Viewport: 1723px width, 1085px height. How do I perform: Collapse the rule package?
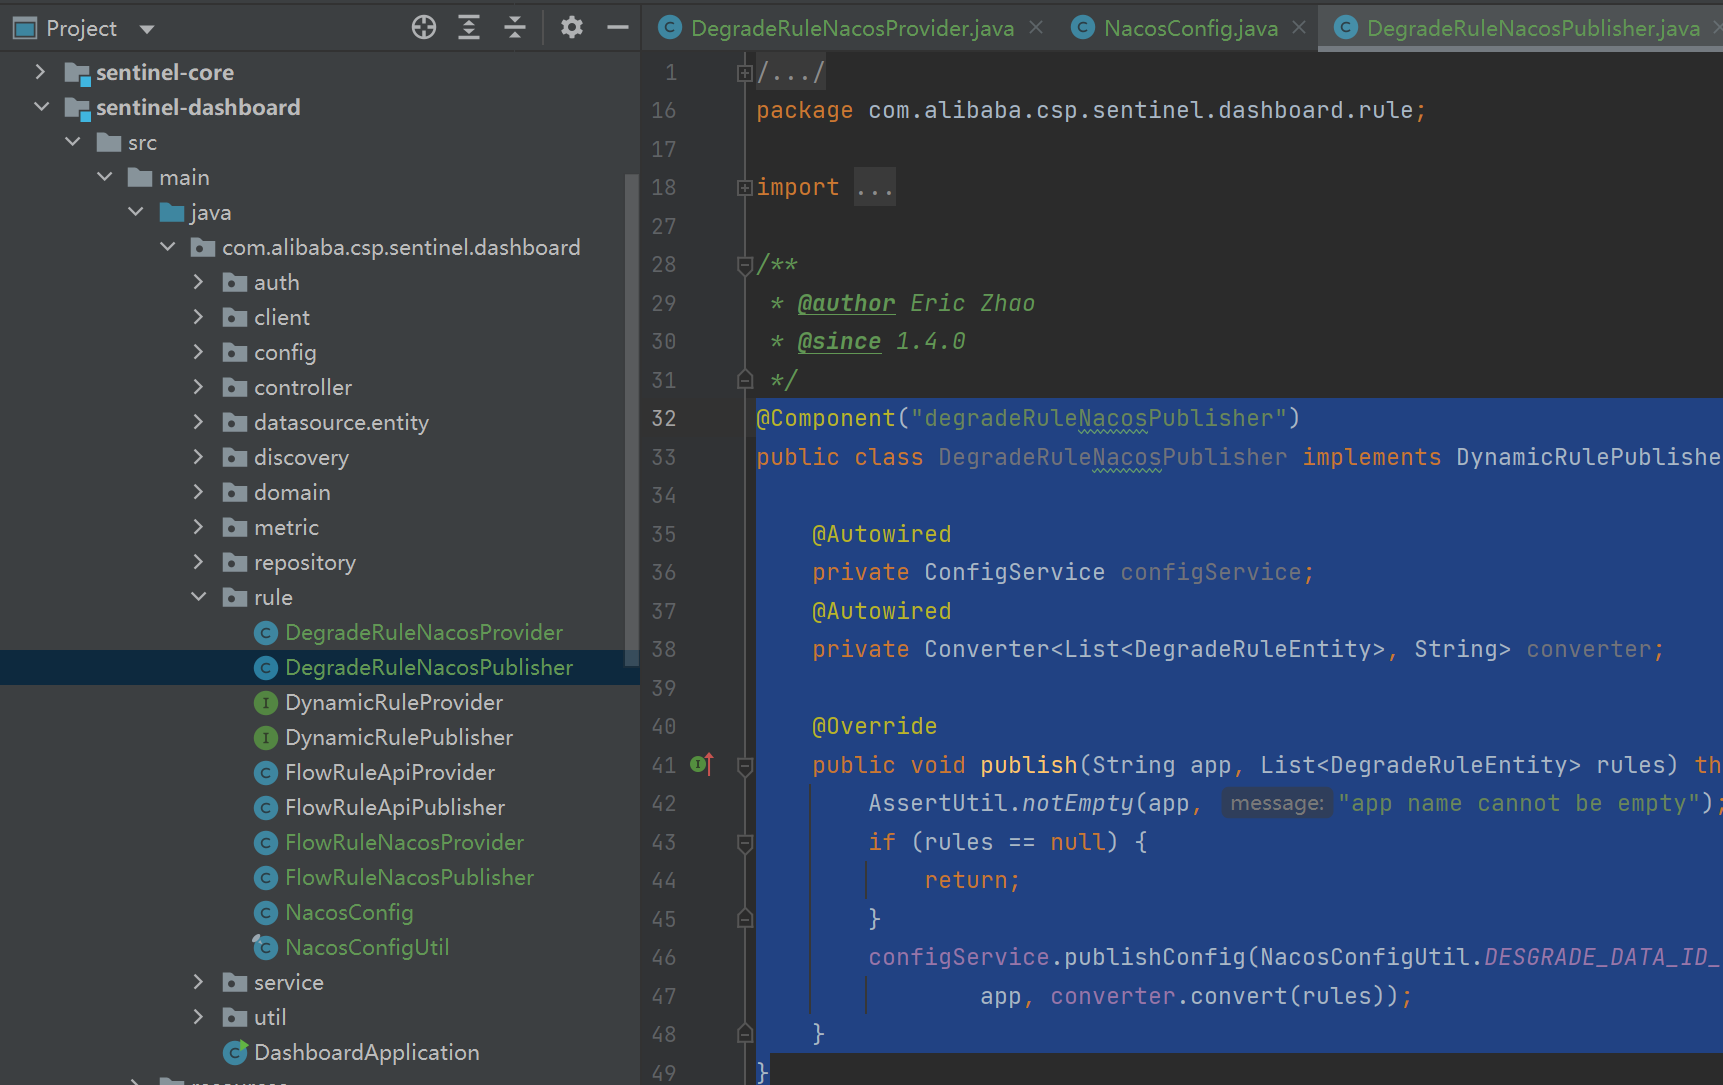point(199,597)
